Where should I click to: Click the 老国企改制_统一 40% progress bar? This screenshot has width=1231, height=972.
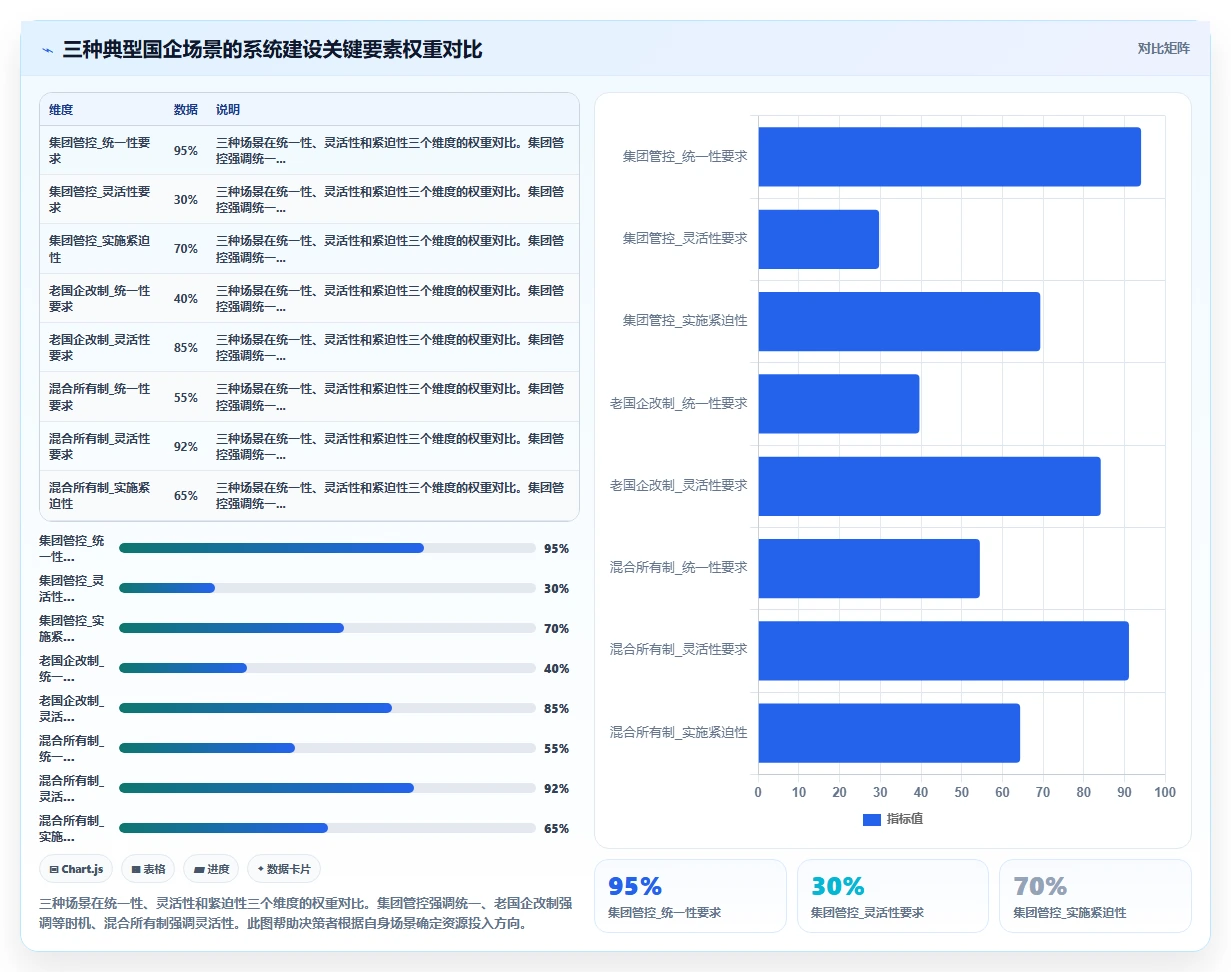tap(327, 668)
